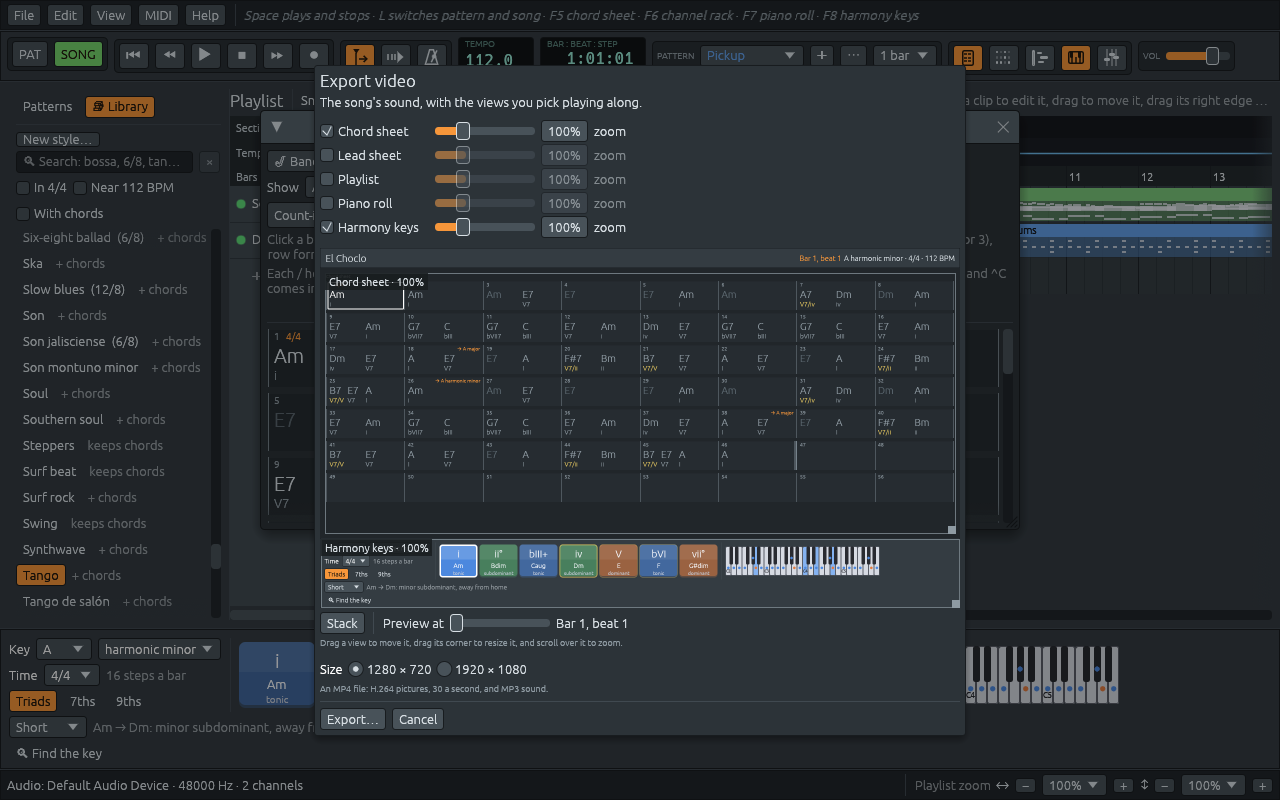Screen dimensions: 1280x800
Task: Open the channel rack view icon
Action: 1003,57
